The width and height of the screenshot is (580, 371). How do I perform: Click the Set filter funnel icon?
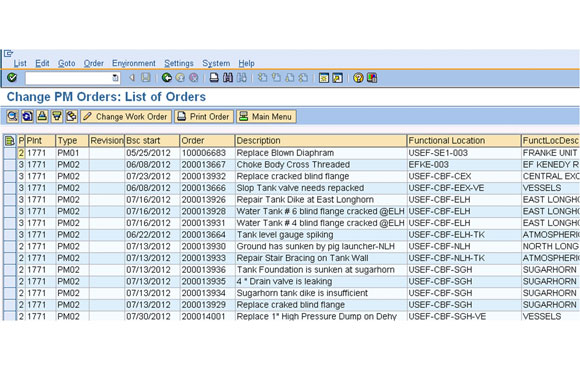coord(57,117)
